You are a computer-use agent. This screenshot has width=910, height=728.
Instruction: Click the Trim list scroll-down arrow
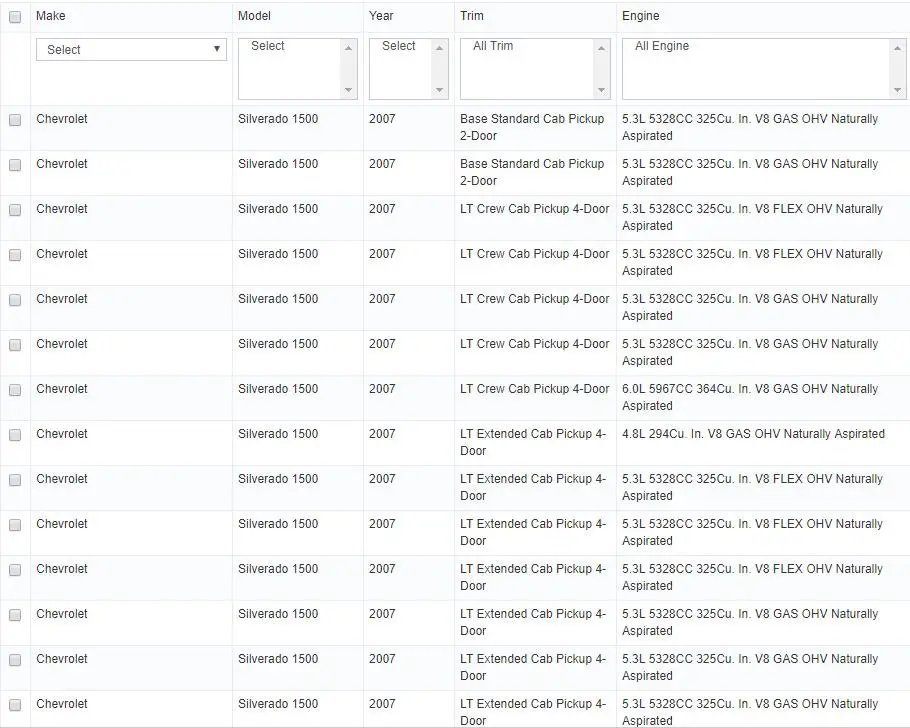[x=601, y=90]
